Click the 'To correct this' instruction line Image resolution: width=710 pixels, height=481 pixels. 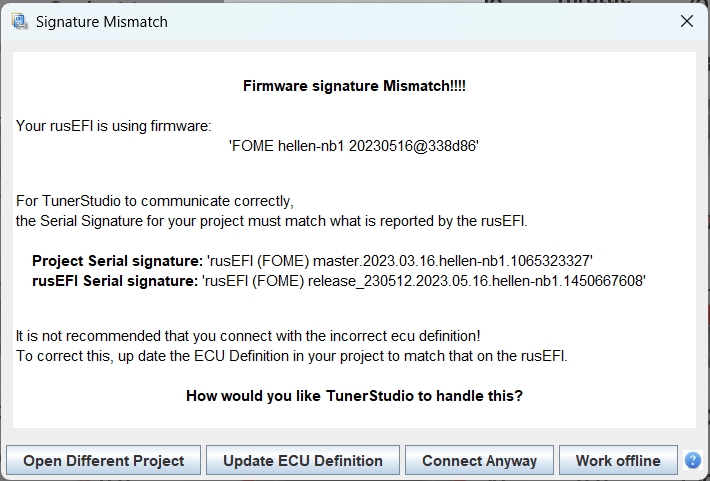click(291, 356)
